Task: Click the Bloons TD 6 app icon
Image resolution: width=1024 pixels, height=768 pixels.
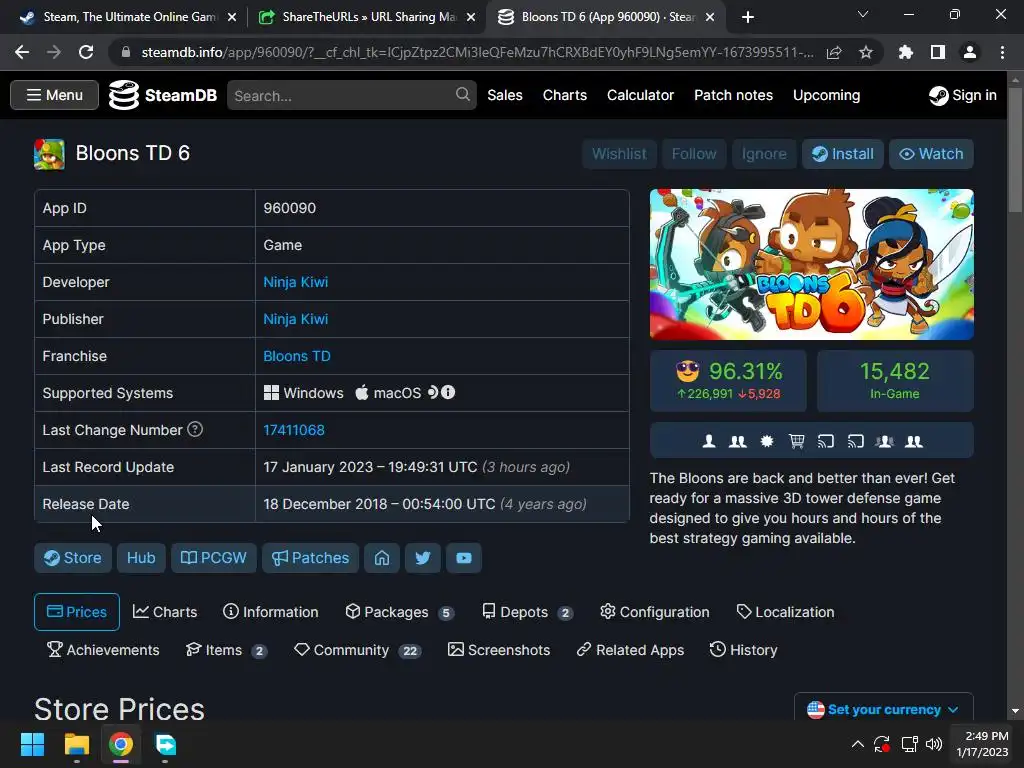Action: pyautogui.click(x=50, y=154)
